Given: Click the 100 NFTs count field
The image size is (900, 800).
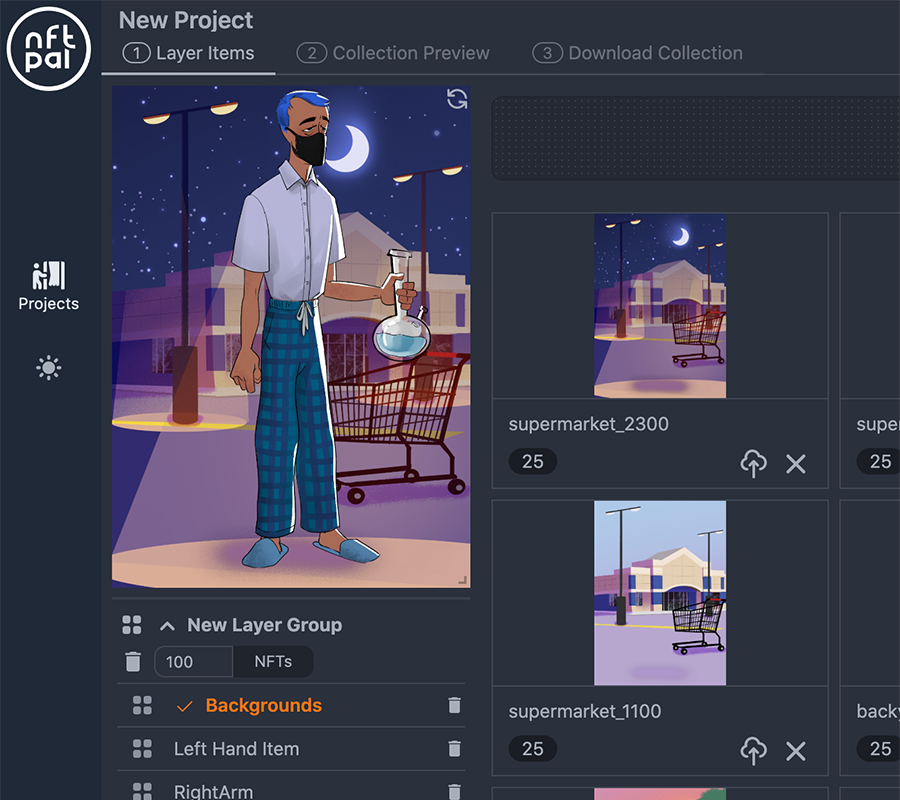Looking at the screenshot, I should pyautogui.click(x=193, y=662).
